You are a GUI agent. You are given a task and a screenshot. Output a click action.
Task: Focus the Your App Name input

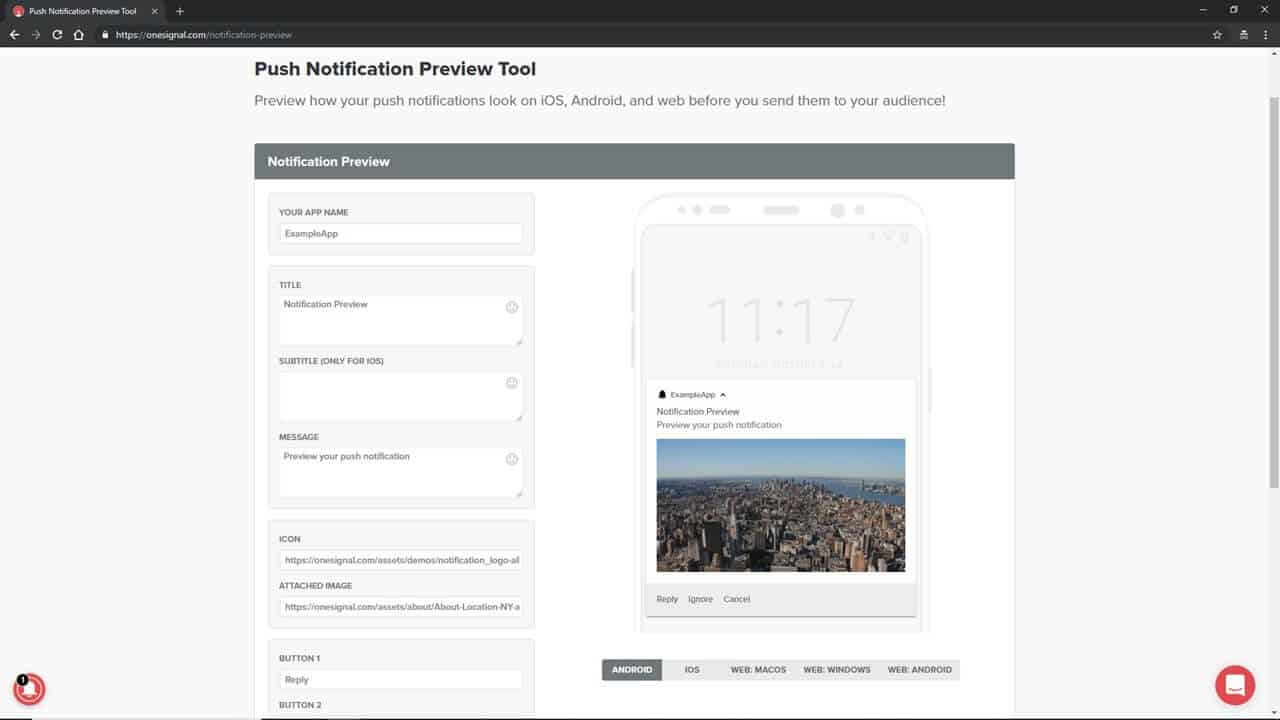(401, 233)
